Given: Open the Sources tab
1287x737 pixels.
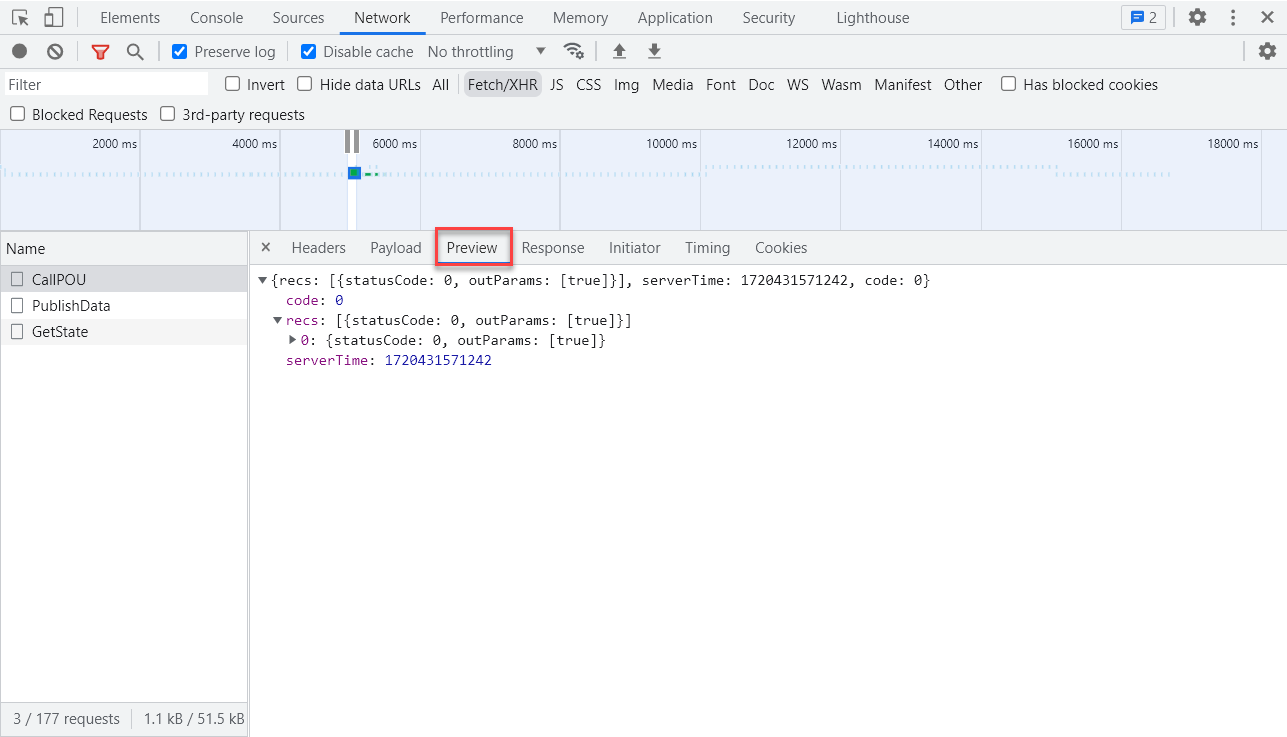Looking at the screenshot, I should (298, 17).
